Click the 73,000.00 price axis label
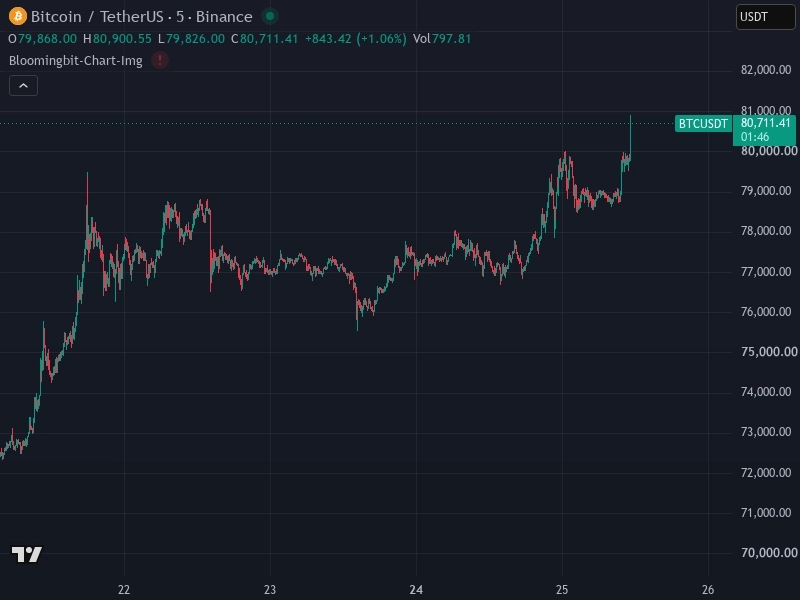The height and width of the screenshot is (600, 800). (x=766, y=432)
